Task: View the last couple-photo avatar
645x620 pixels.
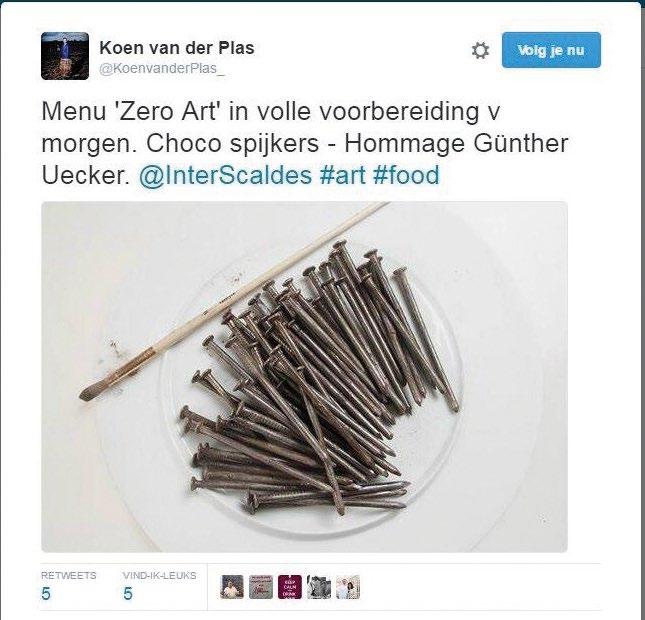Action: [348, 587]
